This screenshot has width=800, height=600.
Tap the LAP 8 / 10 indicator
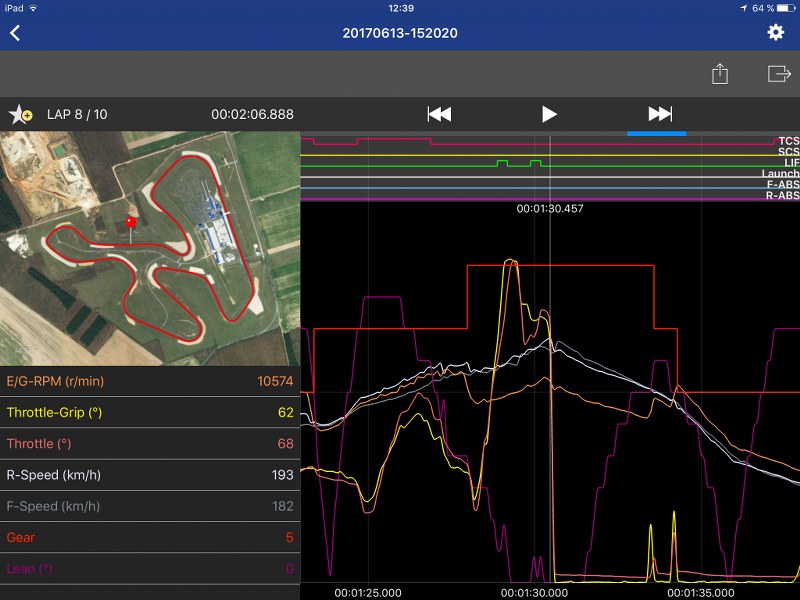click(x=77, y=114)
